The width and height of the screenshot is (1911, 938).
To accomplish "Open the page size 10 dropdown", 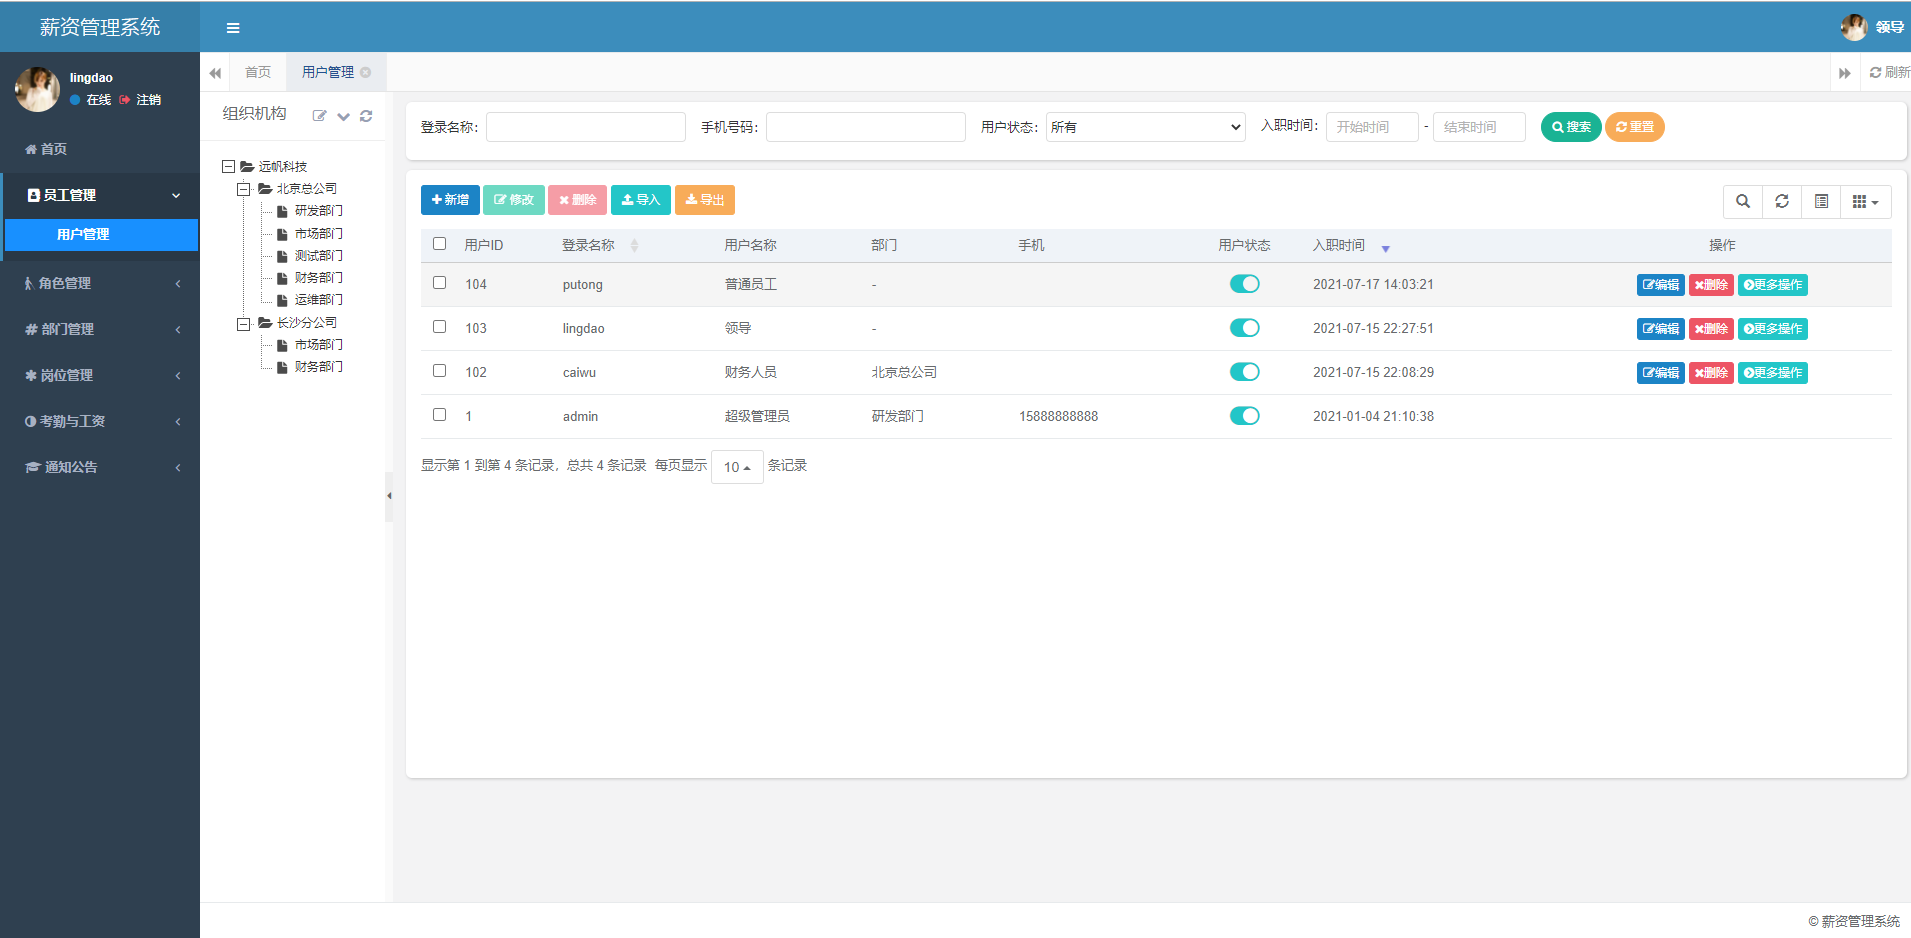I will coord(737,467).
